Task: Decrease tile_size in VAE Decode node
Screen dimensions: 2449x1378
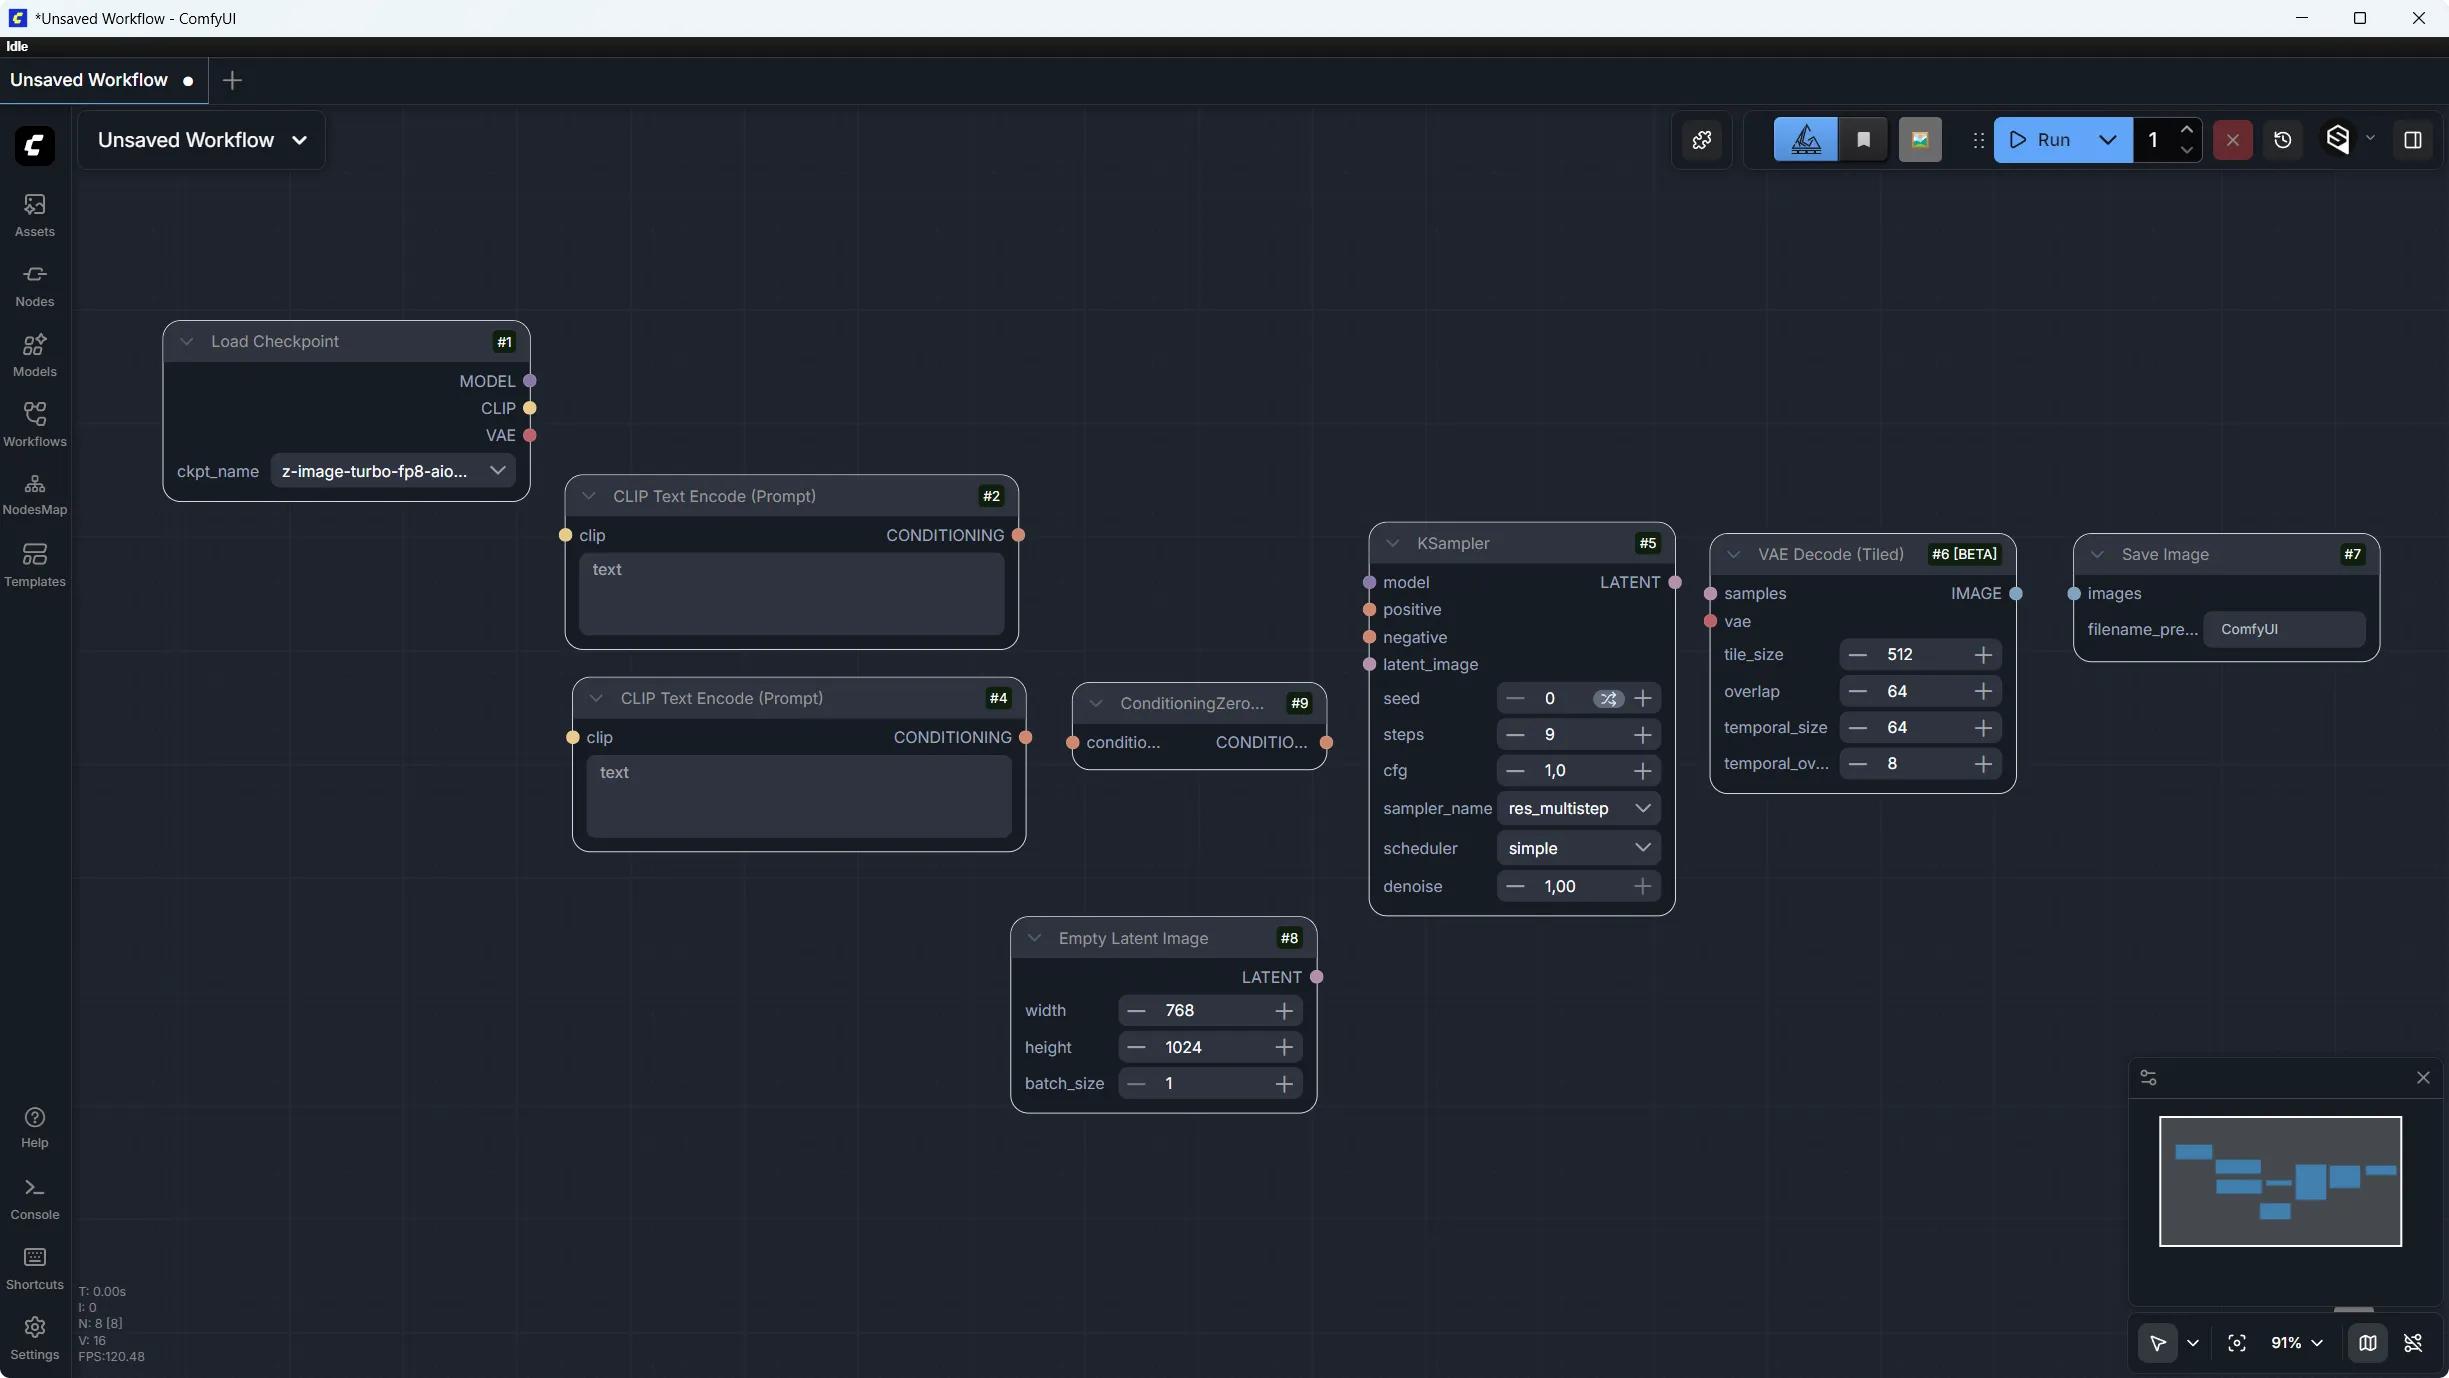Action: pyautogui.click(x=1858, y=655)
